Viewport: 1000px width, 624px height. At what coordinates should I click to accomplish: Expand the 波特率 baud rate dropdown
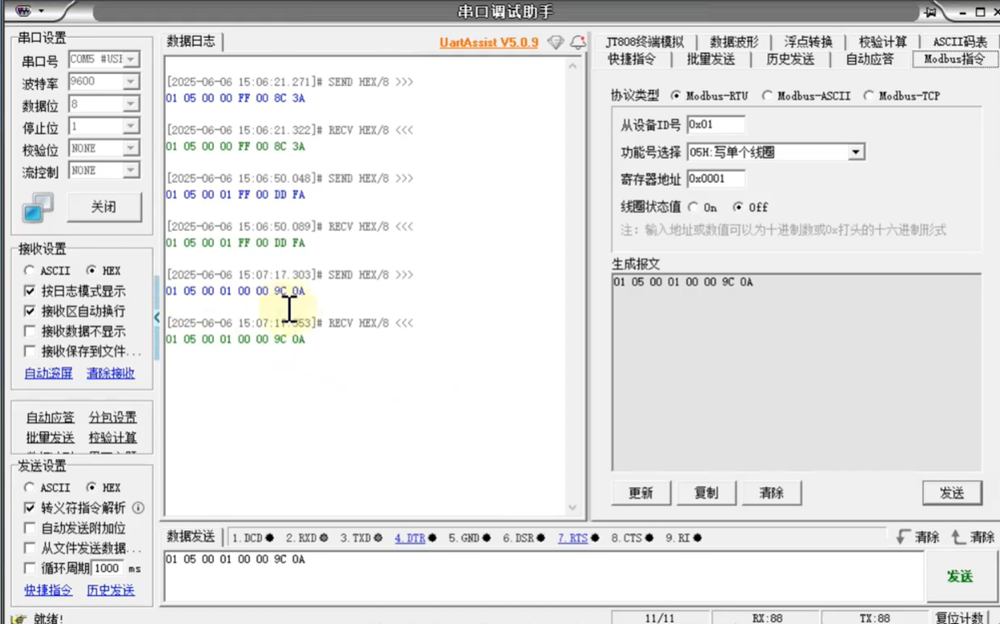130,82
